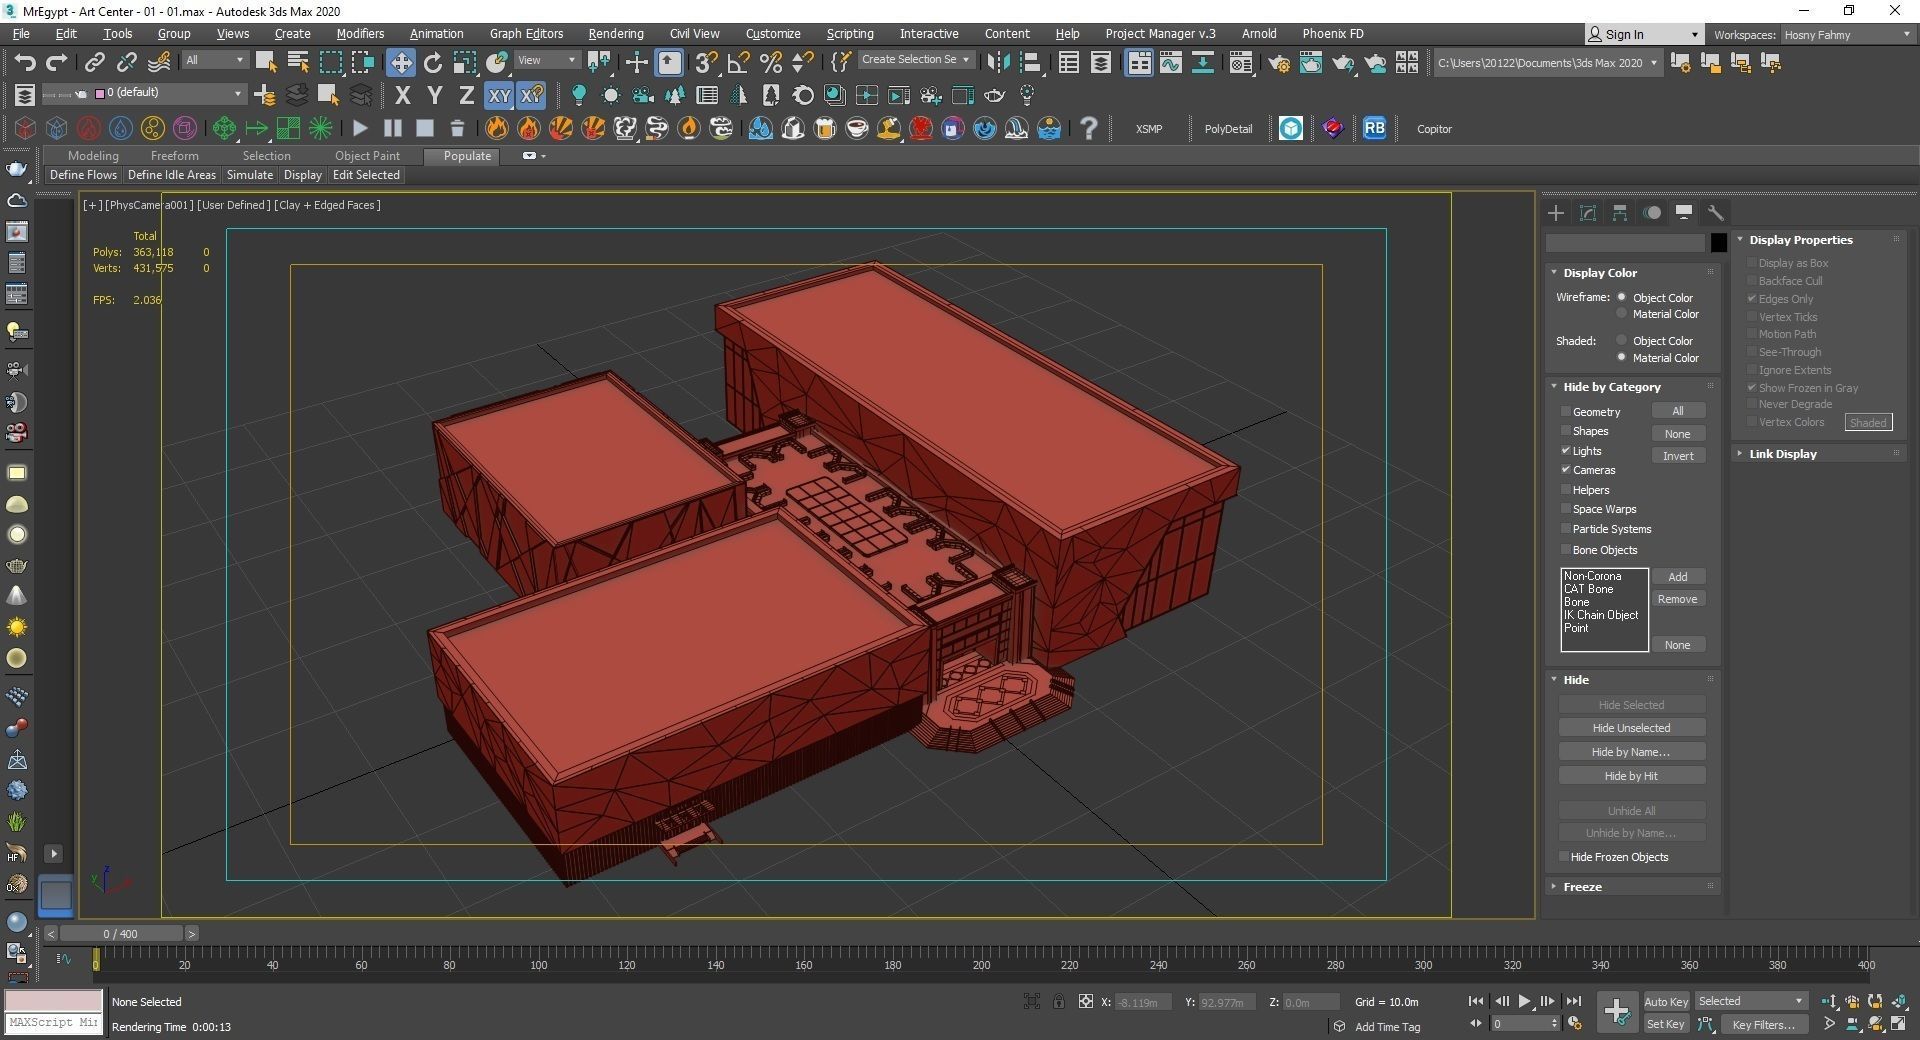Jump to the end frame of animation
This screenshot has width=1920, height=1040.
coord(1573,1001)
